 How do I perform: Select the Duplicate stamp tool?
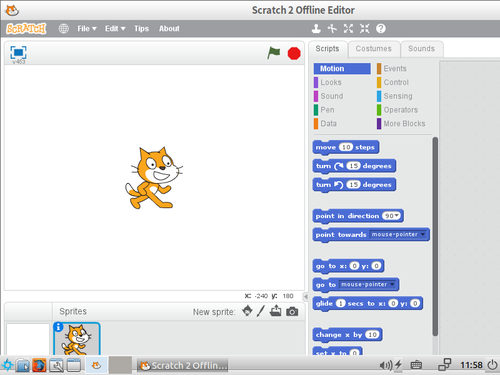(x=316, y=29)
